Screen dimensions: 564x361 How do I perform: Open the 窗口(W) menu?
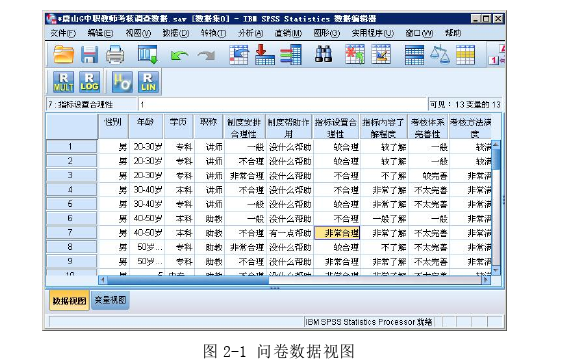pyautogui.click(x=419, y=33)
